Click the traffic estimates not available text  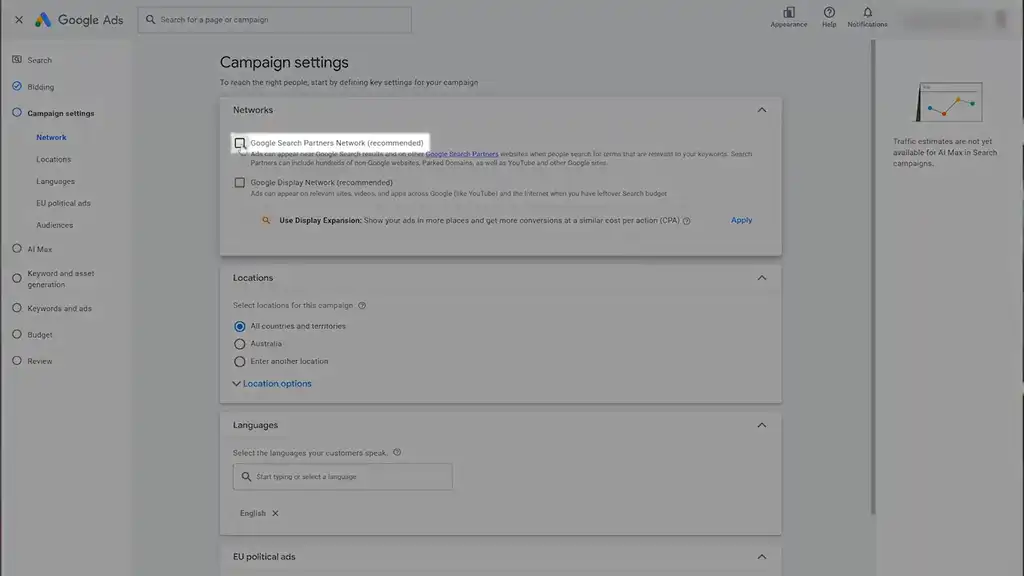pos(945,152)
